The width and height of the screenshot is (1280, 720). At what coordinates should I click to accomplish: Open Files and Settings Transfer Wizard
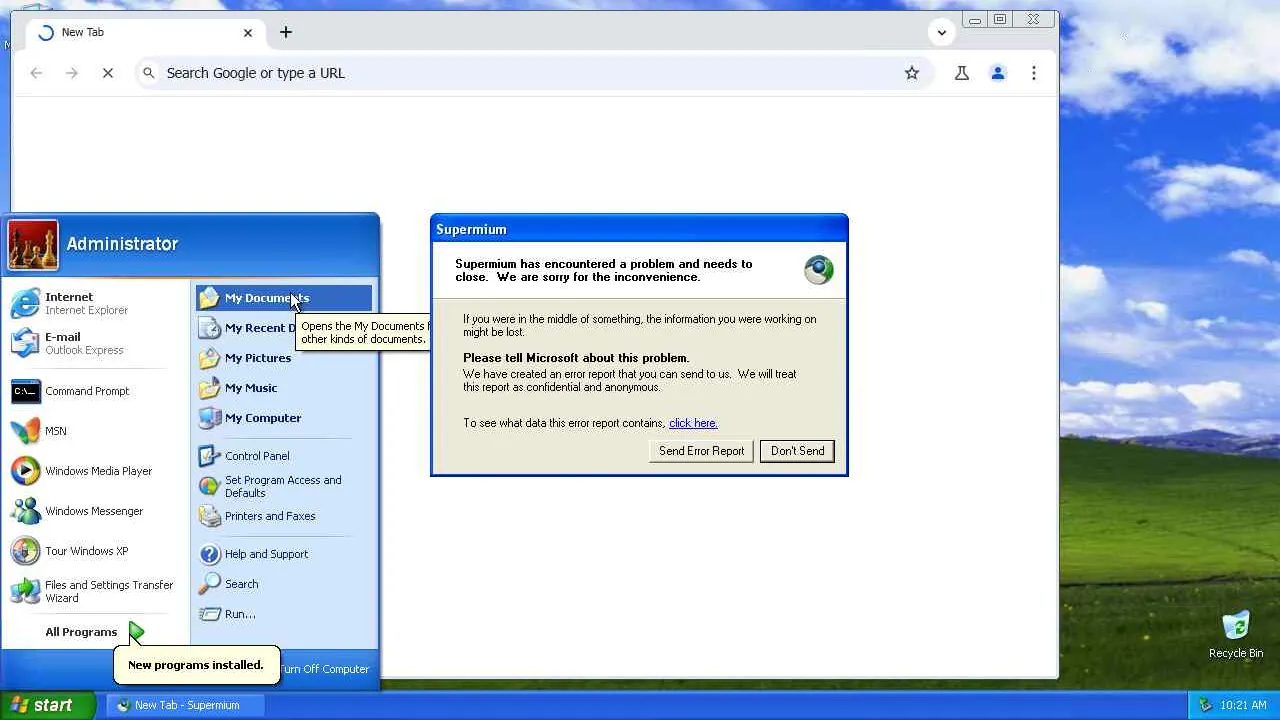96,591
